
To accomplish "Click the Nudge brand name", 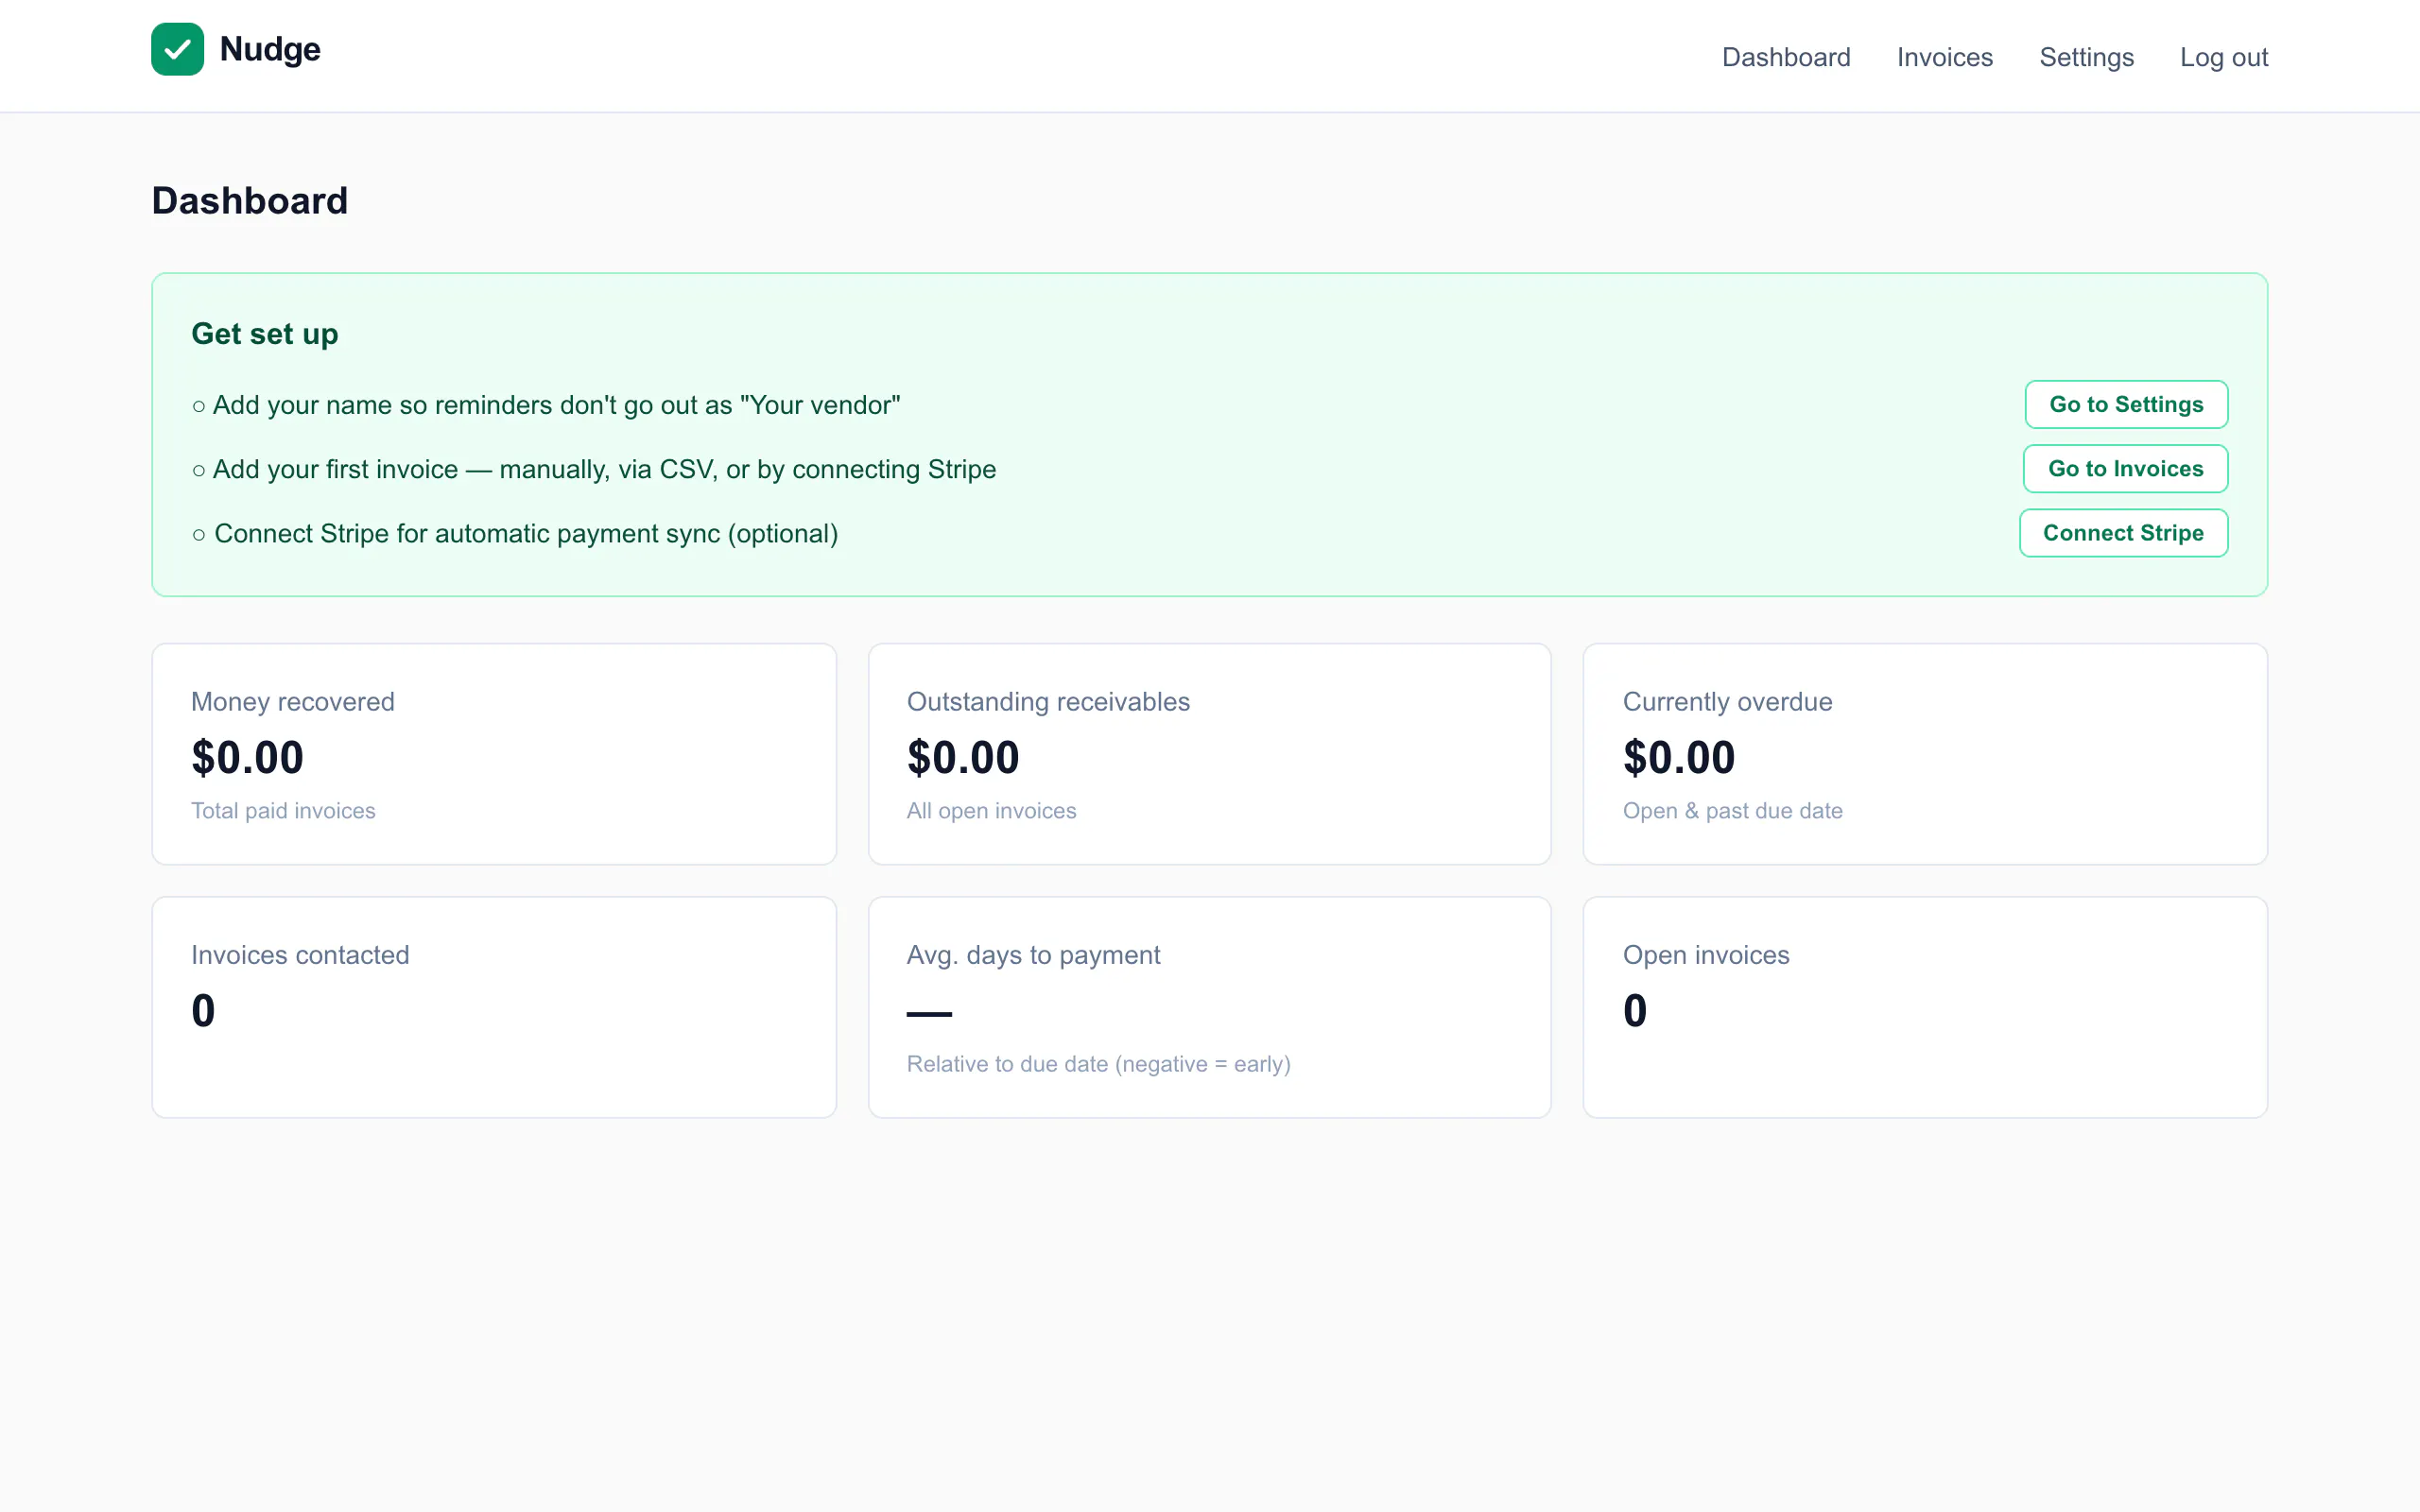I will 270,49.
